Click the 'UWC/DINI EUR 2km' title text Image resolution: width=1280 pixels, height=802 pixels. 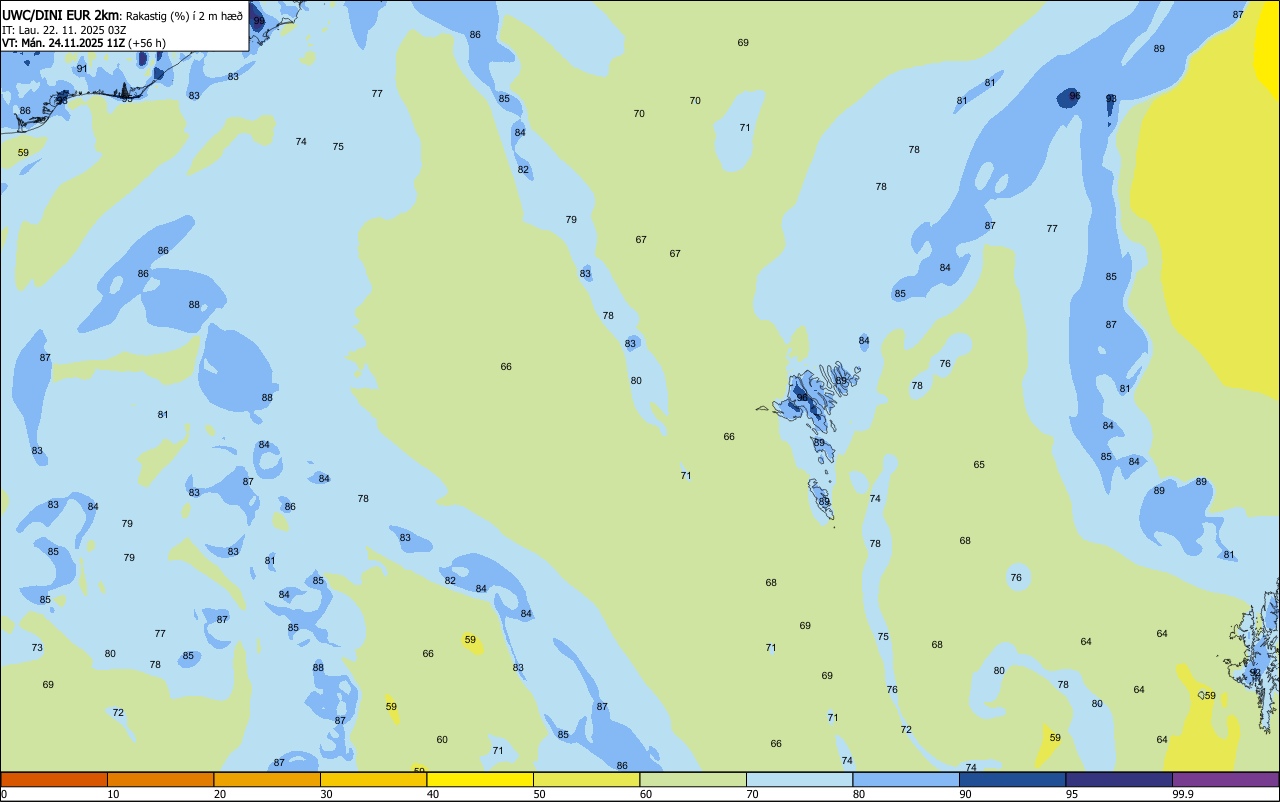61,15
